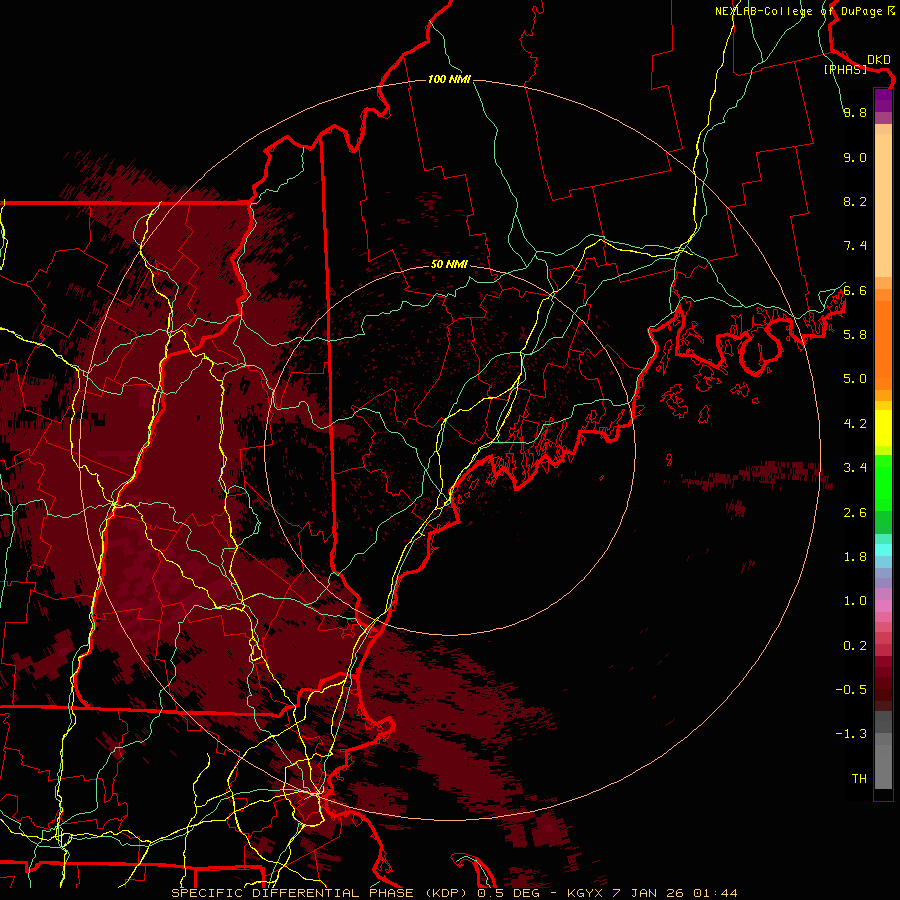
Task: Click the dark maroon segment of color bar
Action: coord(883,689)
